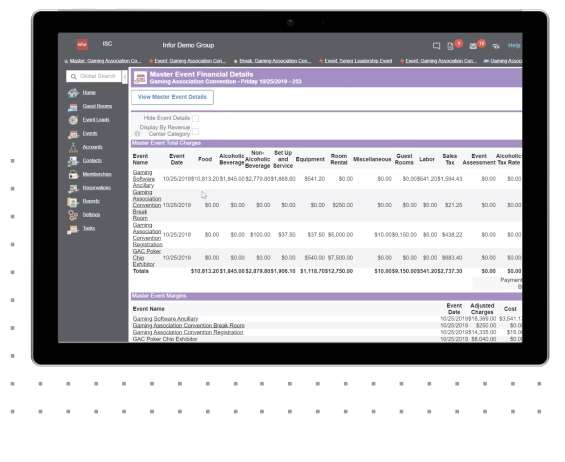Click the Adjusted Charges header in Margins
Image resolution: width=565 pixels, height=462 pixels.
click(482, 309)
